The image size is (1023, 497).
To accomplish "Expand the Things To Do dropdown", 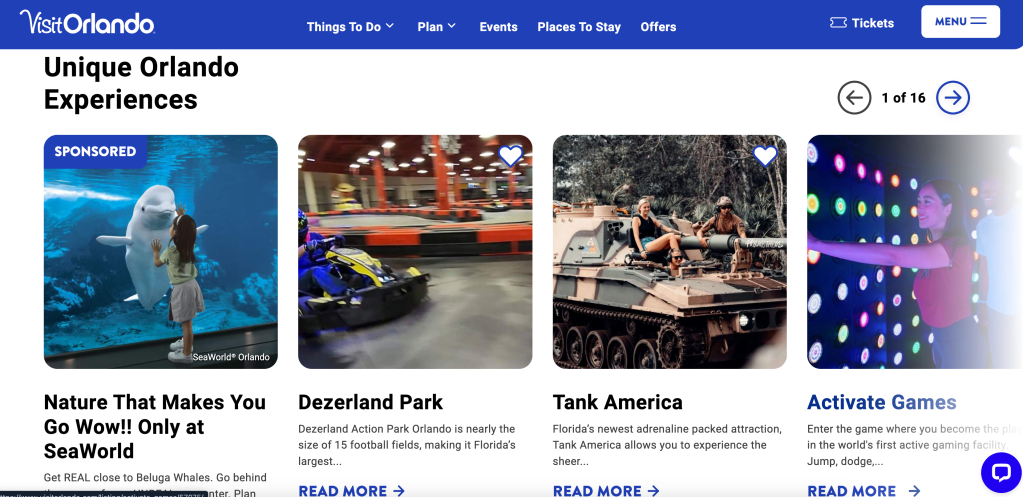I will click(350, 27).
